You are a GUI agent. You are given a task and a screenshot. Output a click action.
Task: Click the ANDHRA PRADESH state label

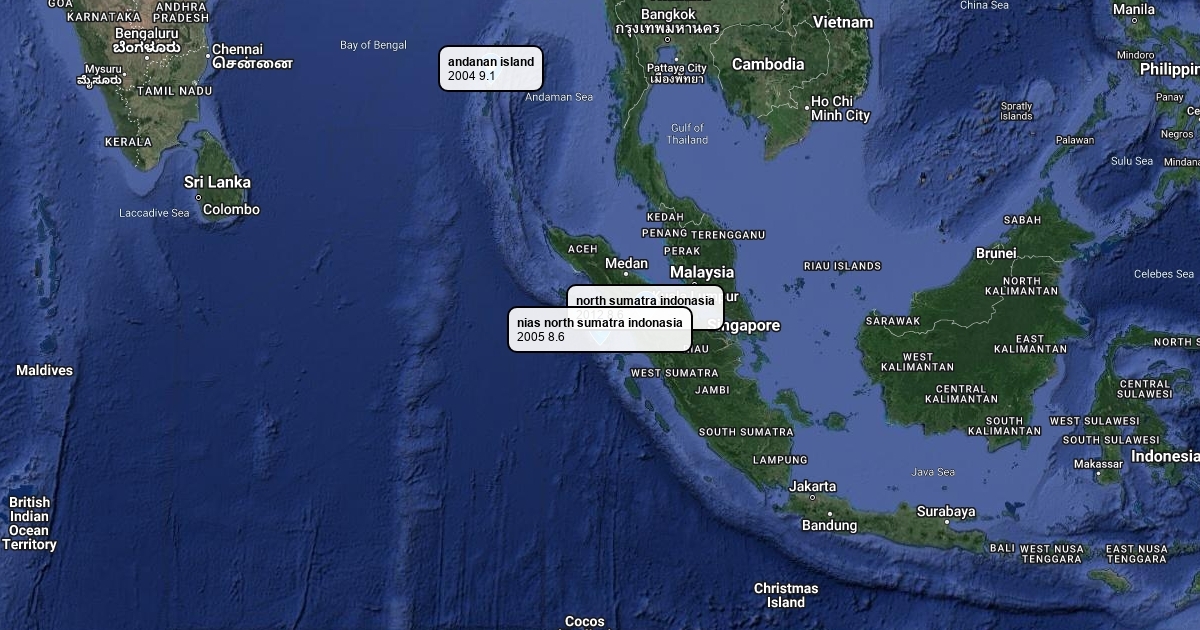point(181,11)
